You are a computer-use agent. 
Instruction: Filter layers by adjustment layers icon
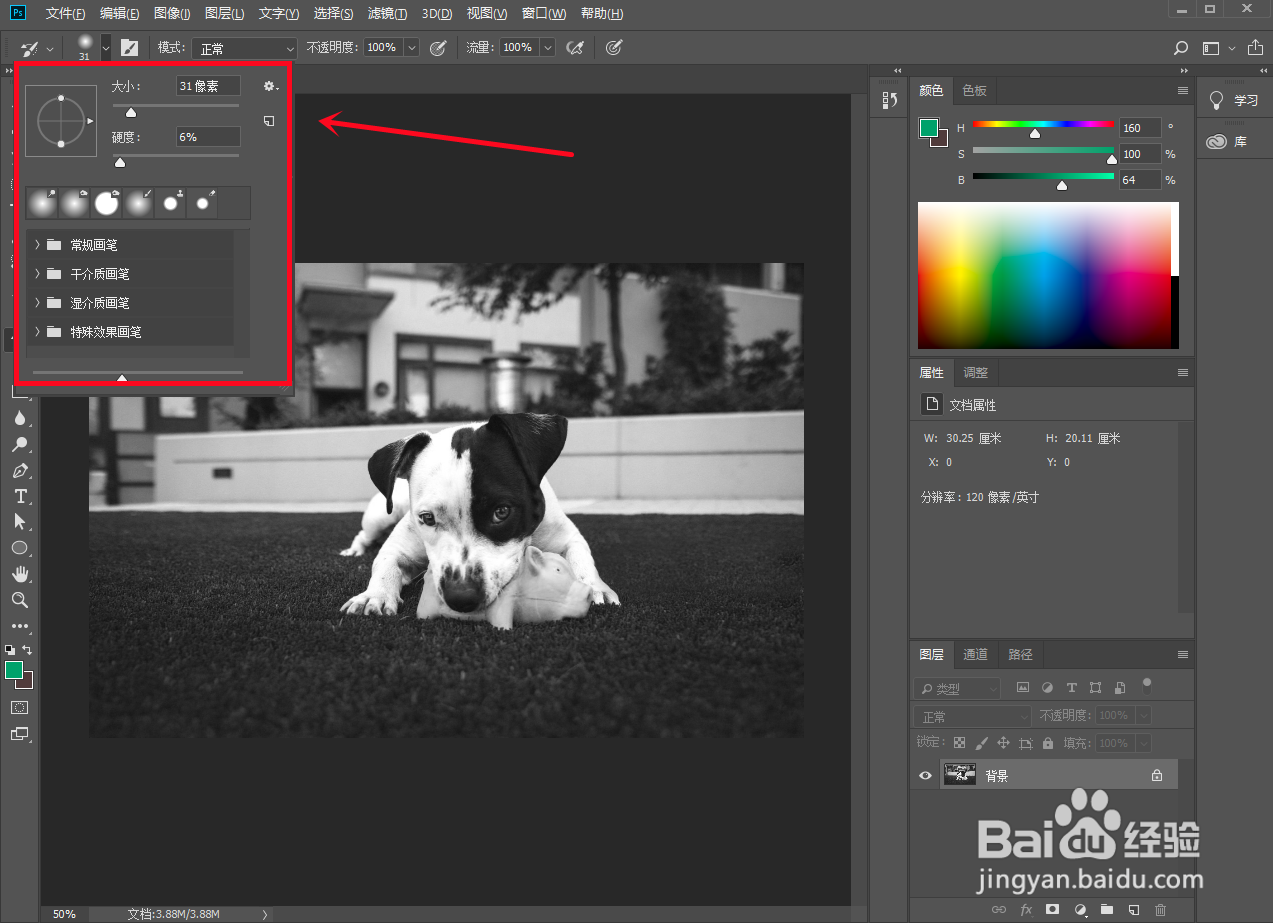pyautogui.click(x=1047, y=688)
